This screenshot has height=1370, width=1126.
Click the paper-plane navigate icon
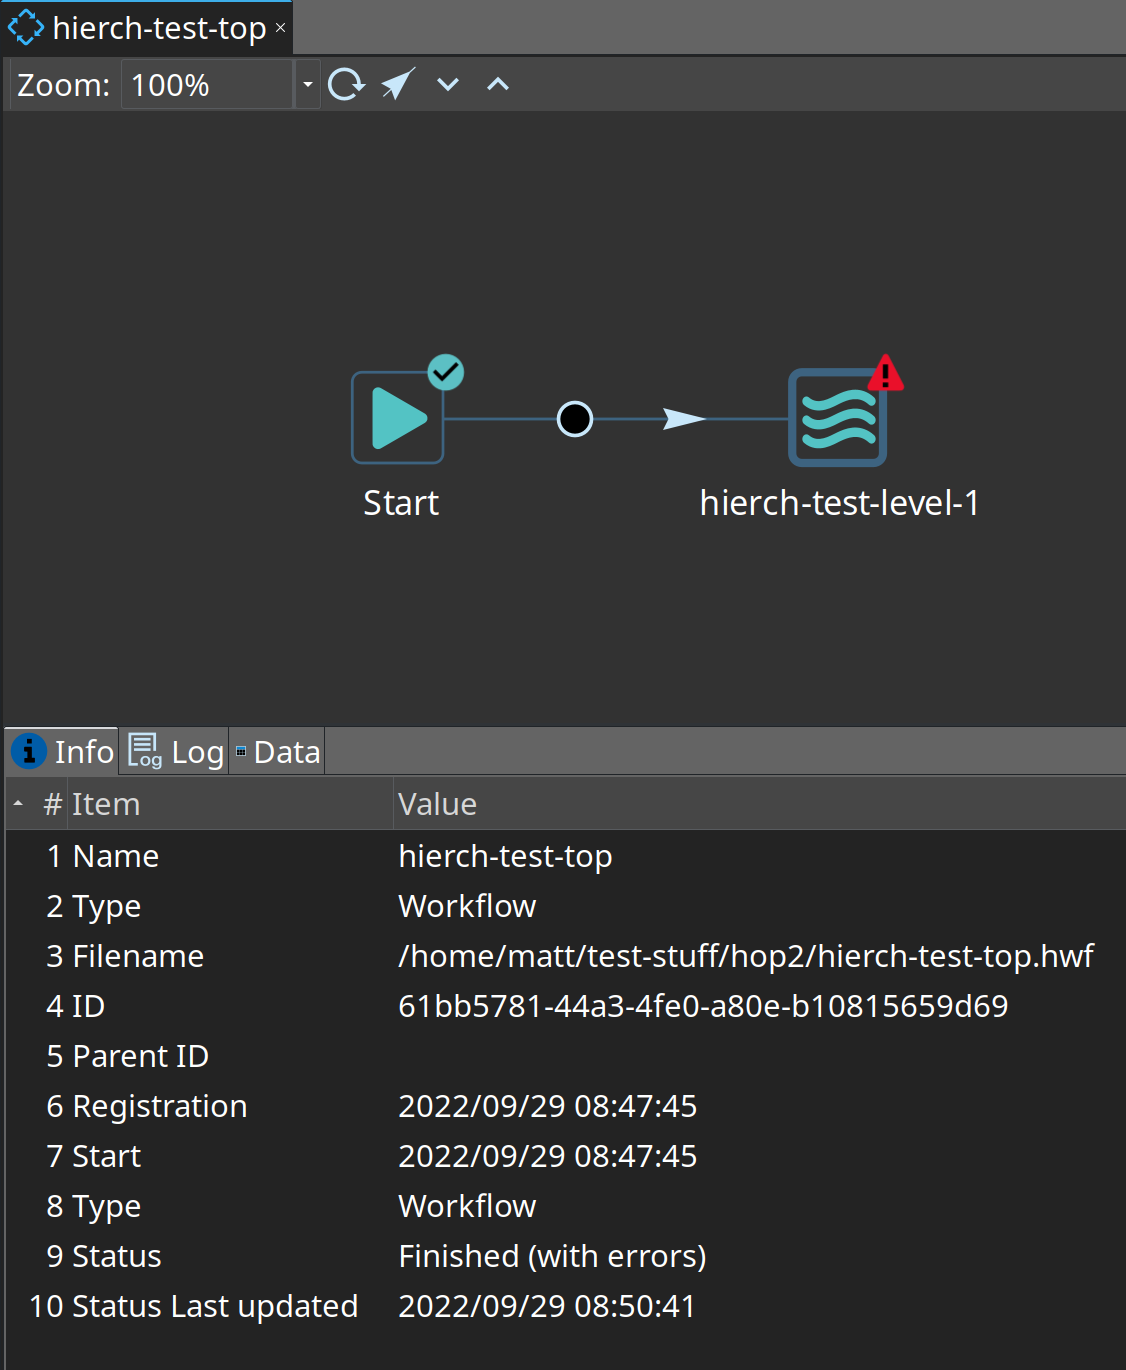[x=398, y=85]
